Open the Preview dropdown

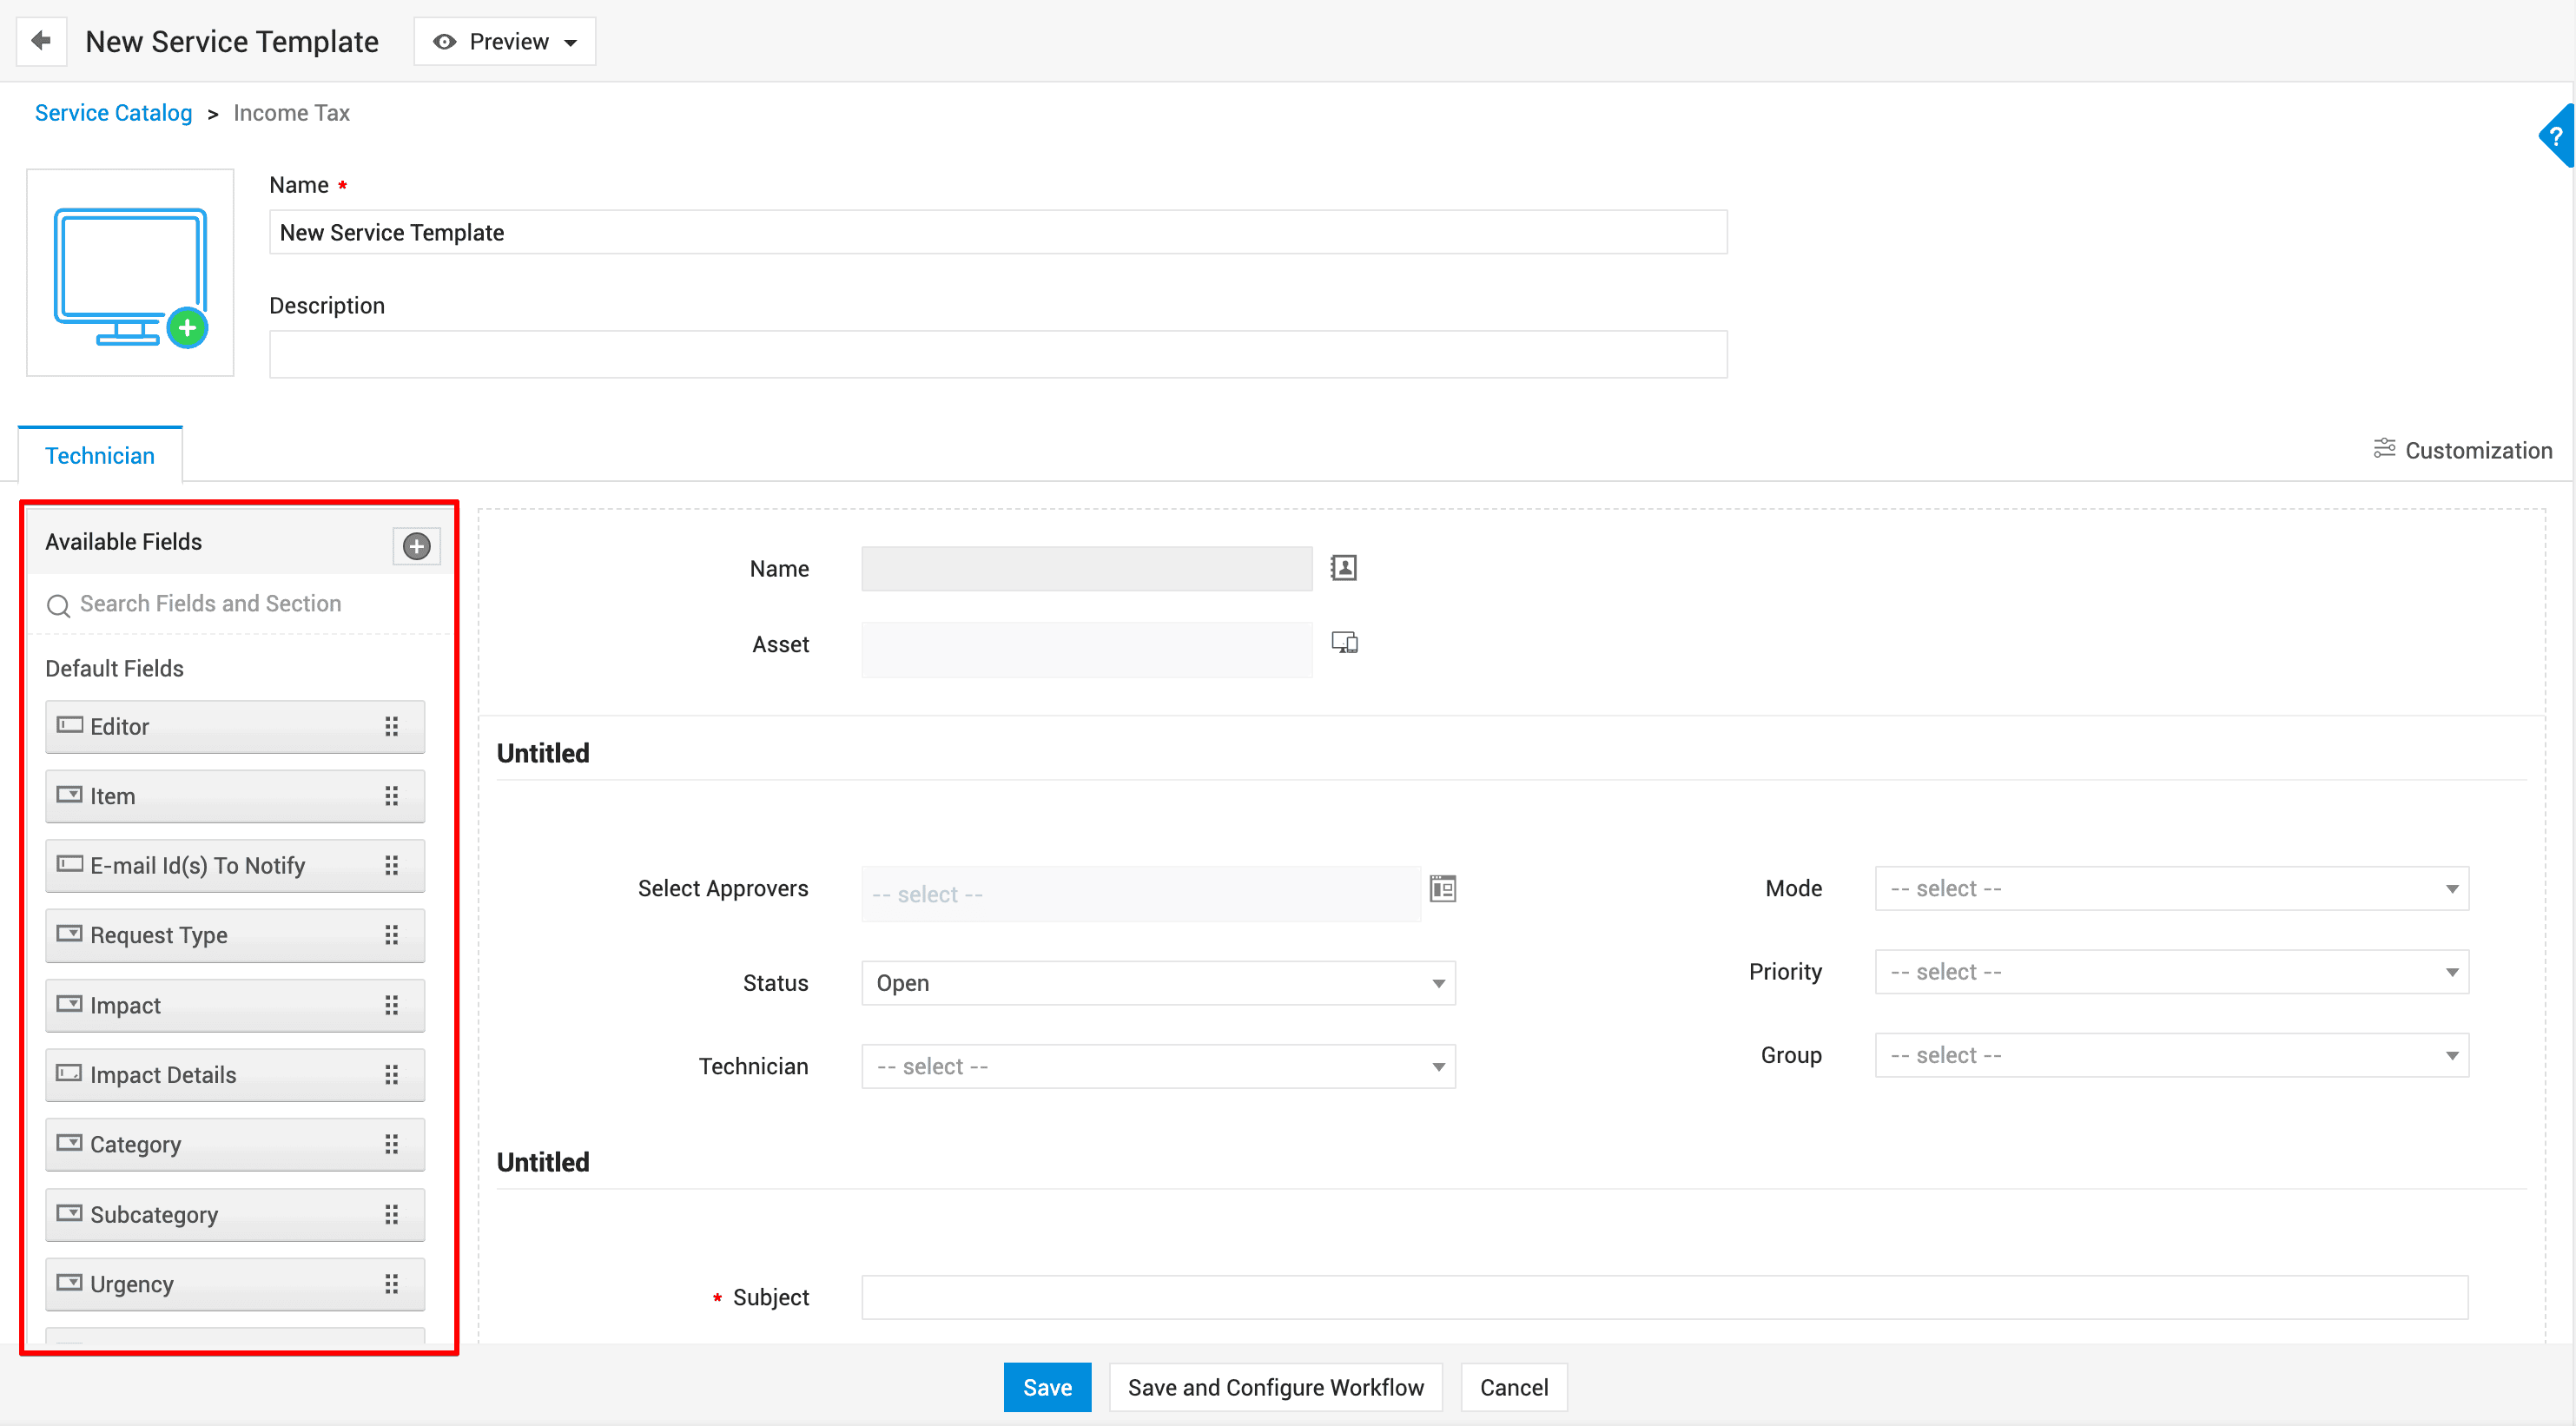point(505,41)
